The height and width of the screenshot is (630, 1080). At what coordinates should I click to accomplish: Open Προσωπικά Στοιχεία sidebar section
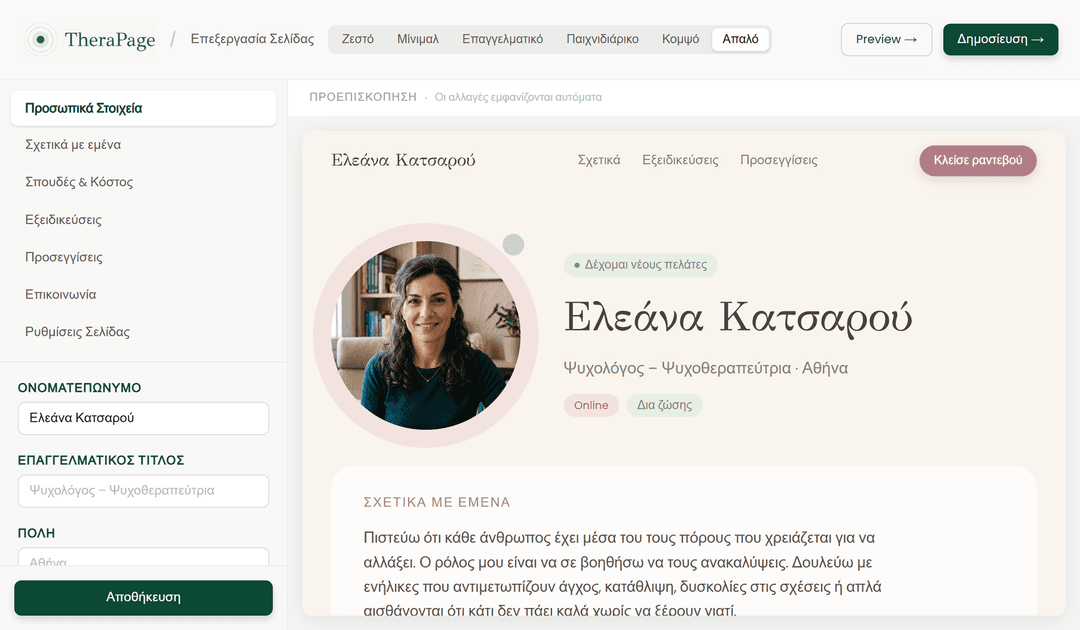coord(143,108)
